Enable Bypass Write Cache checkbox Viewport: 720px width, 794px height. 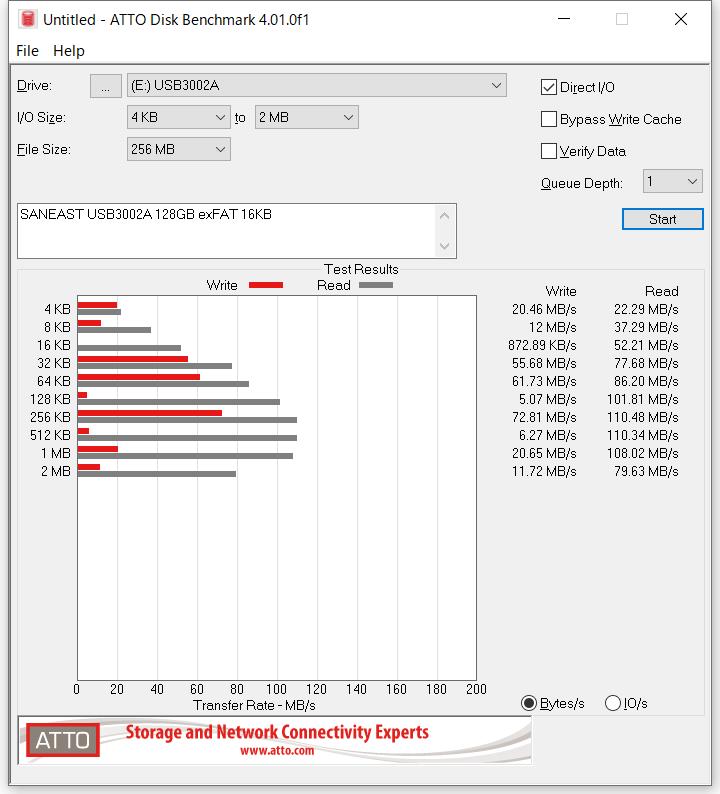point(549,119)
